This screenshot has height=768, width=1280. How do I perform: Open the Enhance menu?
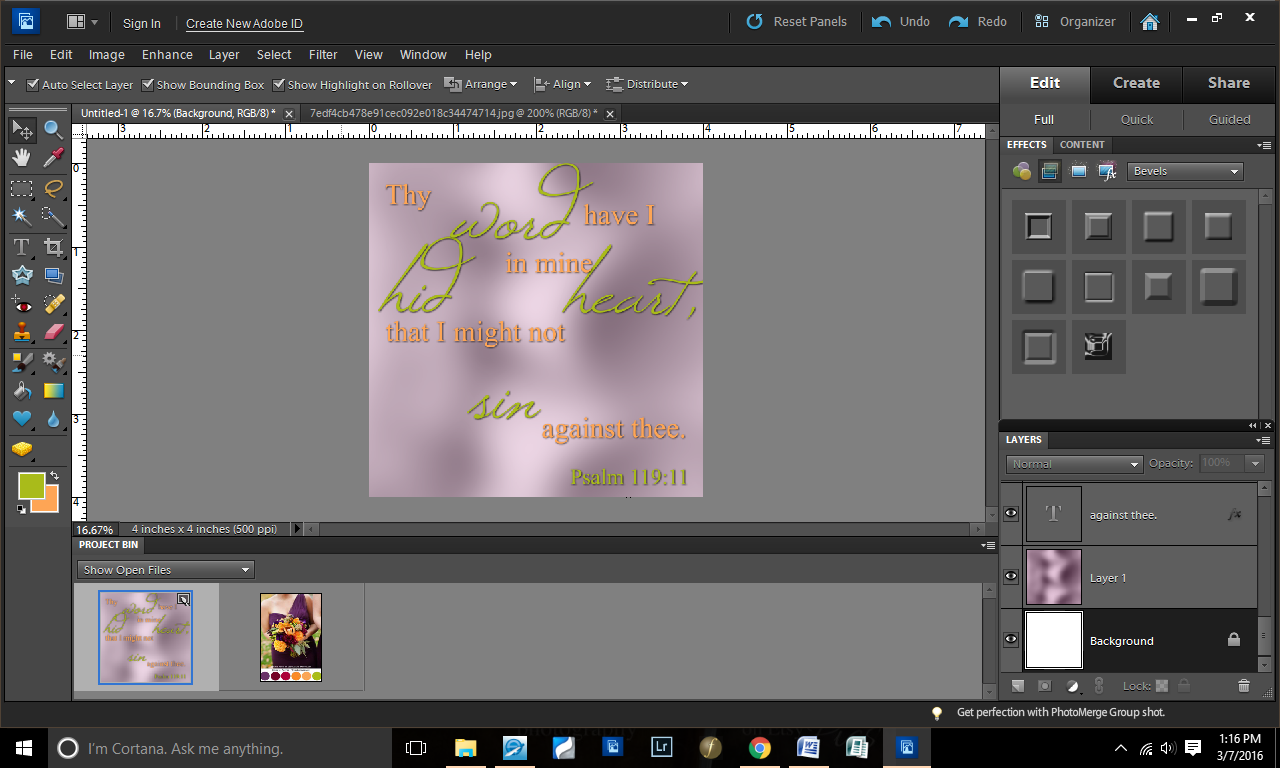(x=167, y=54)
